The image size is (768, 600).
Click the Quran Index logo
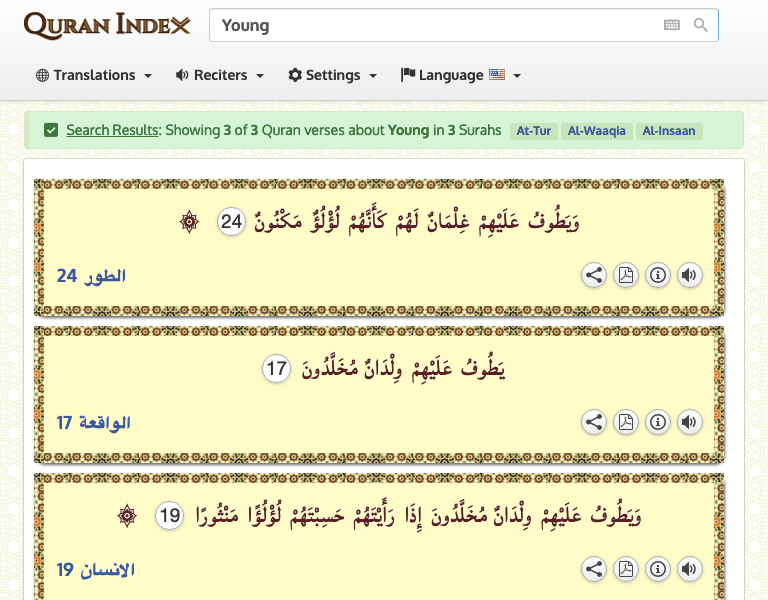click(107, 25)
